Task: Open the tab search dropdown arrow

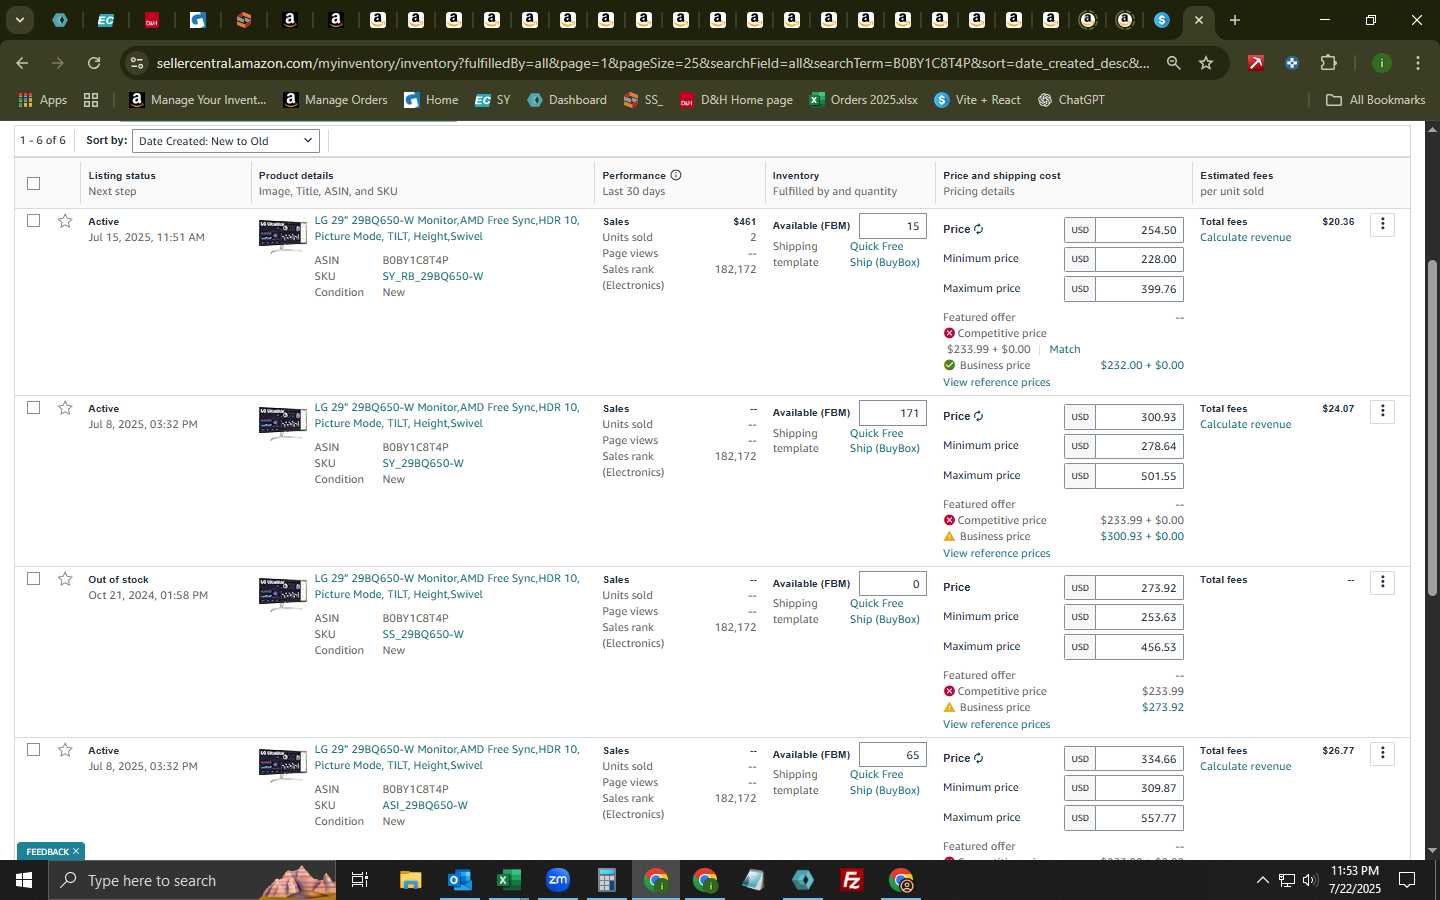Action: coord(19,20)
